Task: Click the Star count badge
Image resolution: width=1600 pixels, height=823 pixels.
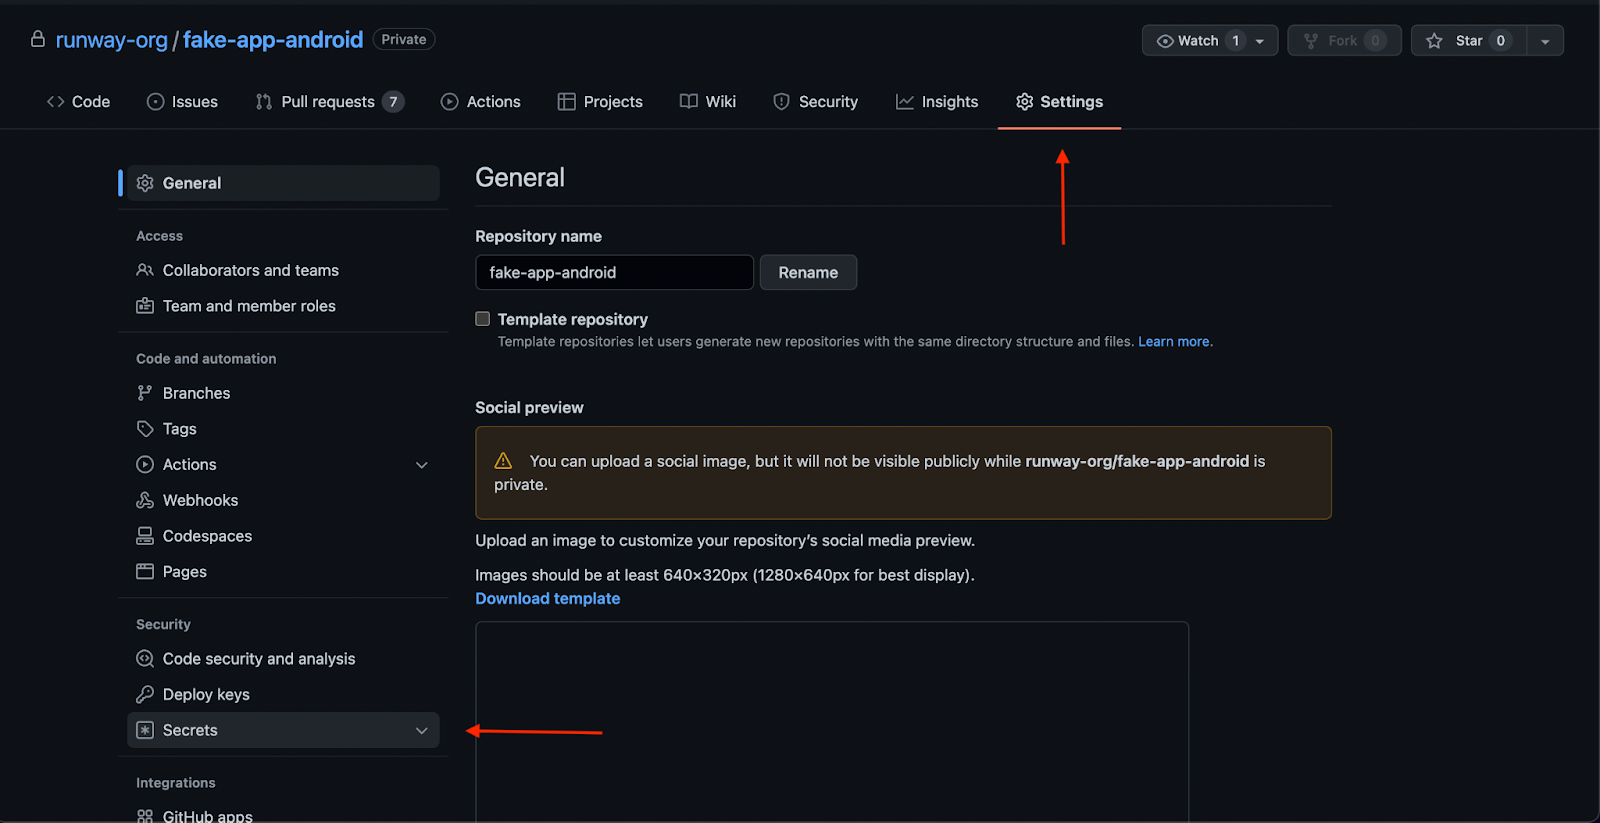Action: 1501,40
